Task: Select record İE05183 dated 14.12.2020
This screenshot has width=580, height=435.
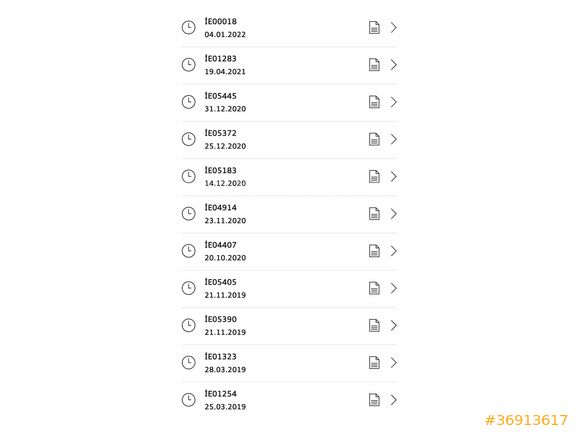Action: [x=289, y=177]
